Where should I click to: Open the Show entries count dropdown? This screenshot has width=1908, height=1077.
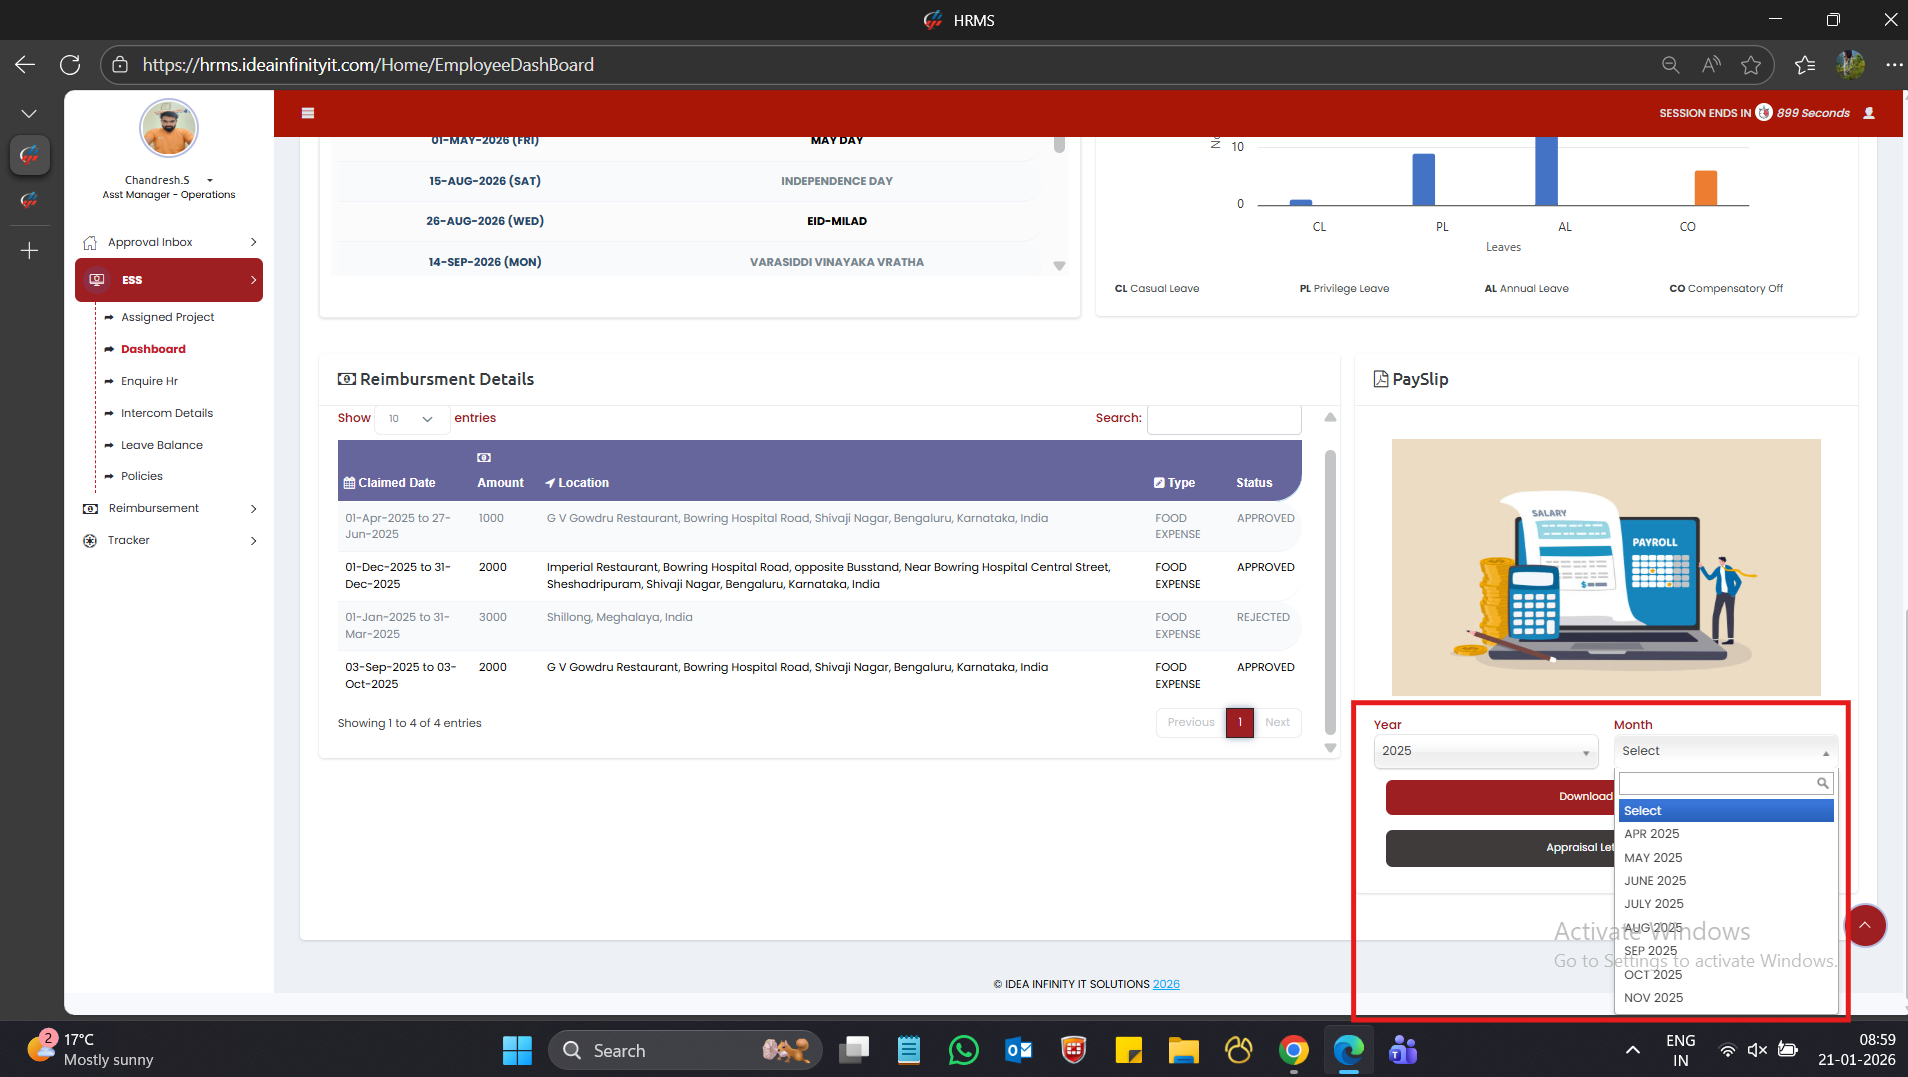pyautogui.click(x=411, y=419)
